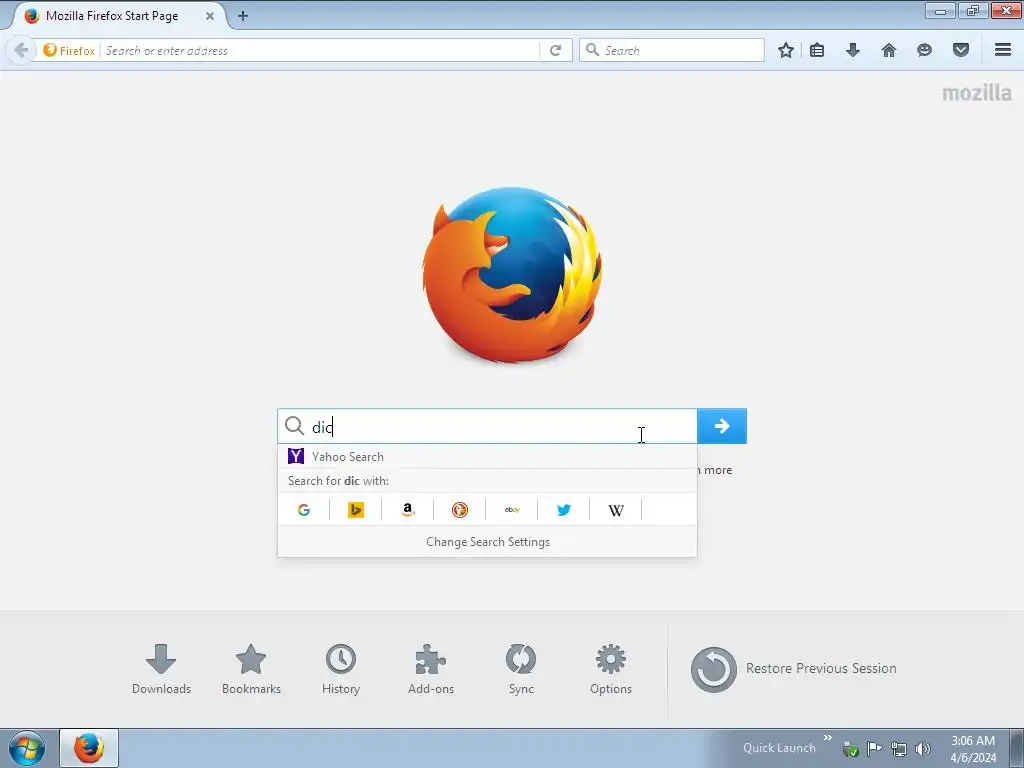Screen dimensions: 1024x768
Task: Open Add-ons from the bottom launcher
Action: point(431,669)
